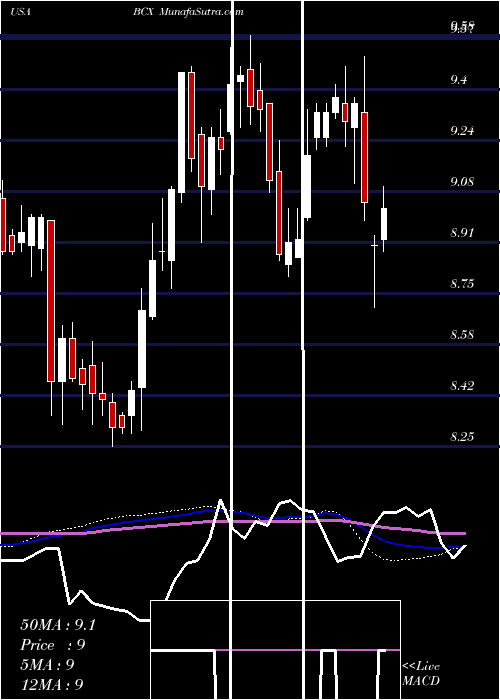Image resolution: width=500 pixels, height=700 pixels.
Task: Click the 5MA : 9 readout
Action: (x=47, y=665)
